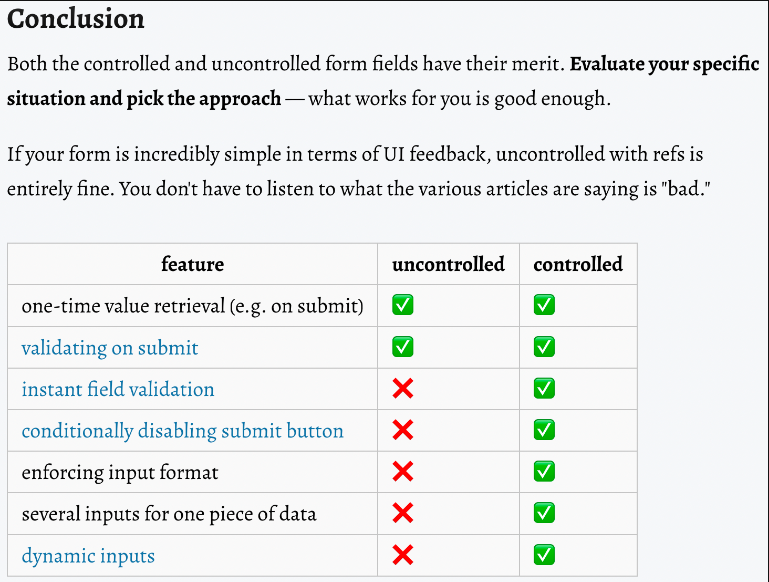Follow 'conditionally disabling submit button' link
This screenshot has height=582, width=769.
182,431
